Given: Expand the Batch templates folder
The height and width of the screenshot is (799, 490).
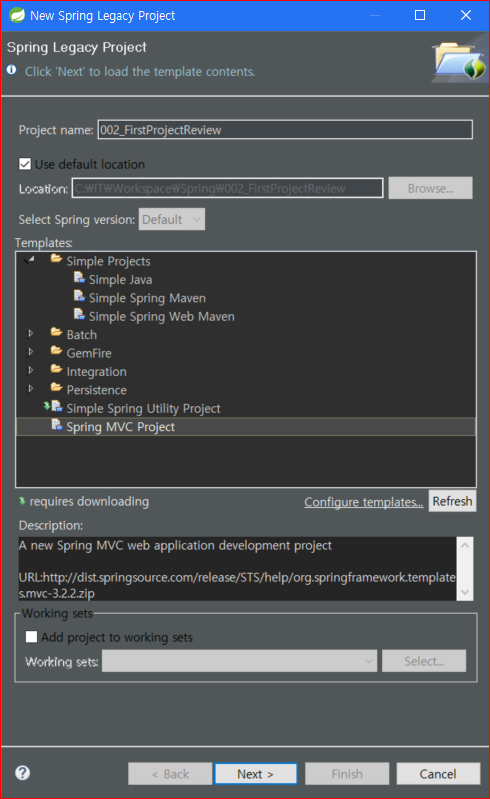Looking at the screenshot, I should (x=31, y=334).
